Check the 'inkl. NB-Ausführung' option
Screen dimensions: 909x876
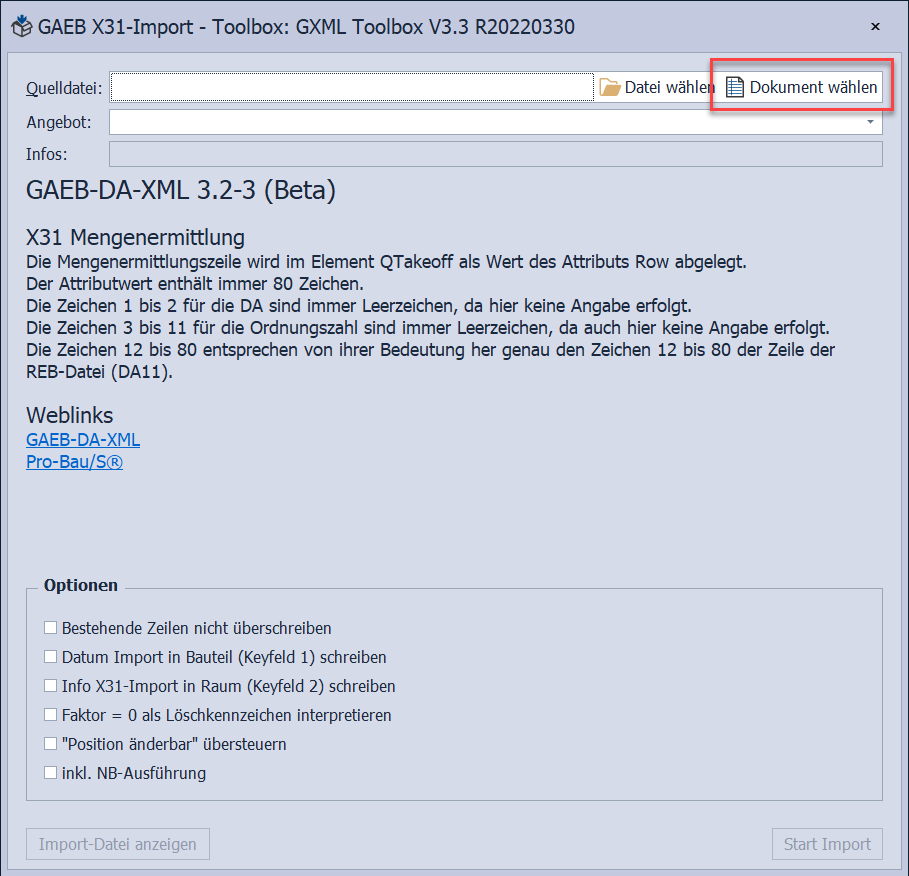pyautogui.click(x=50, y=773)
